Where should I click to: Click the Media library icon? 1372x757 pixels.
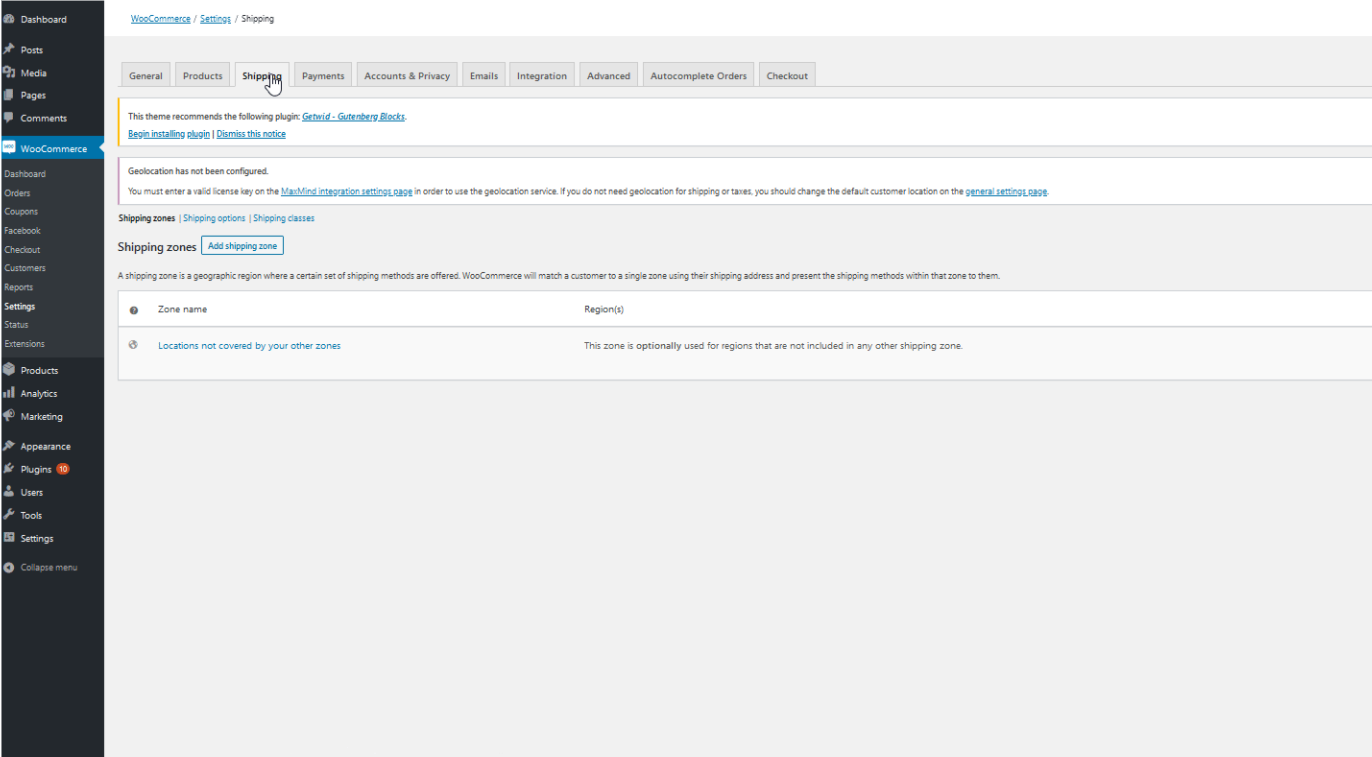[x=9, y=72]
